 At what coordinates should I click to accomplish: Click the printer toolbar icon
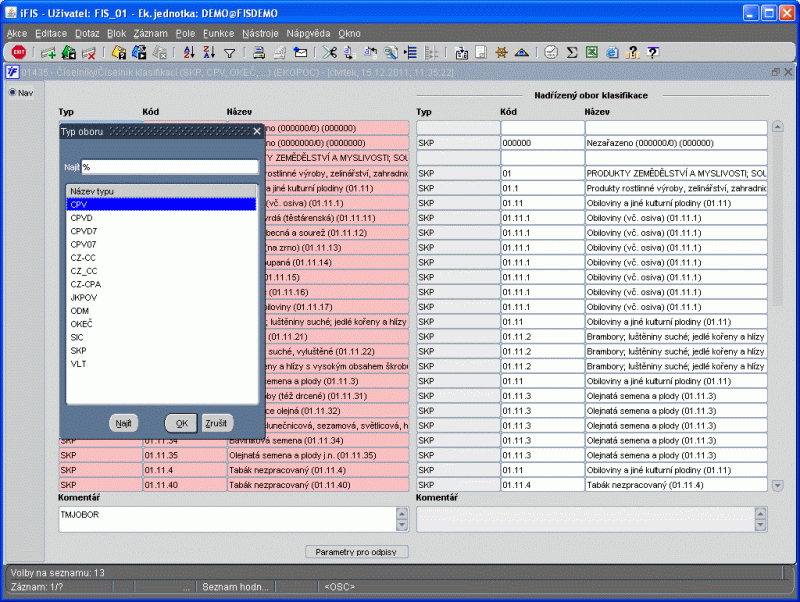[259, 53]
